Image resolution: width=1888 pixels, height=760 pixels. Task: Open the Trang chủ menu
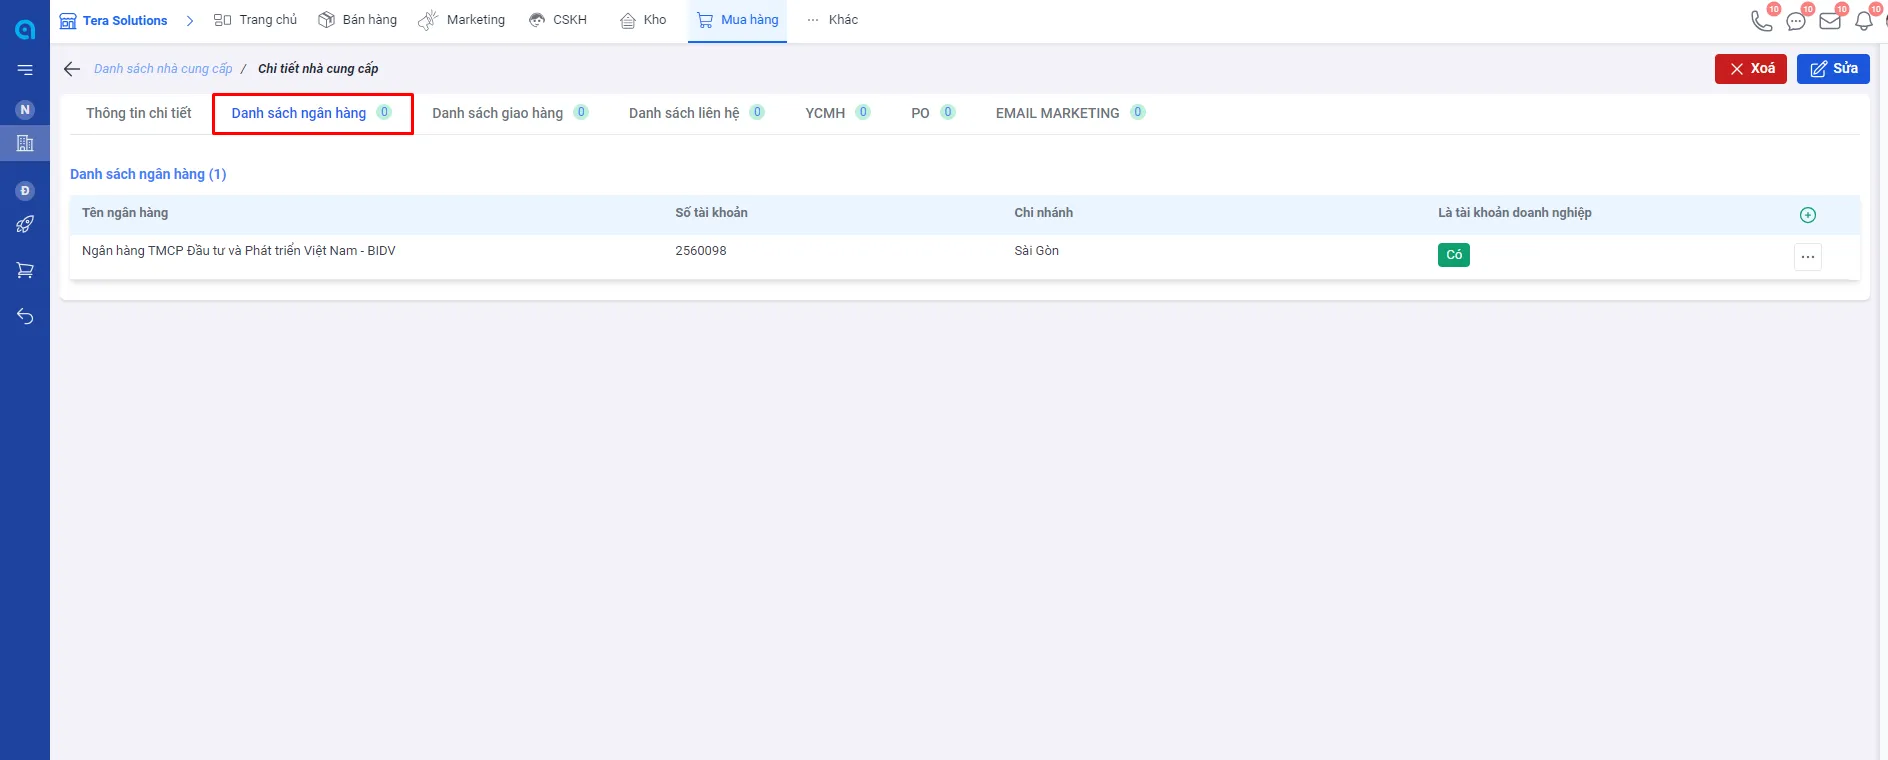click(256, 20)
